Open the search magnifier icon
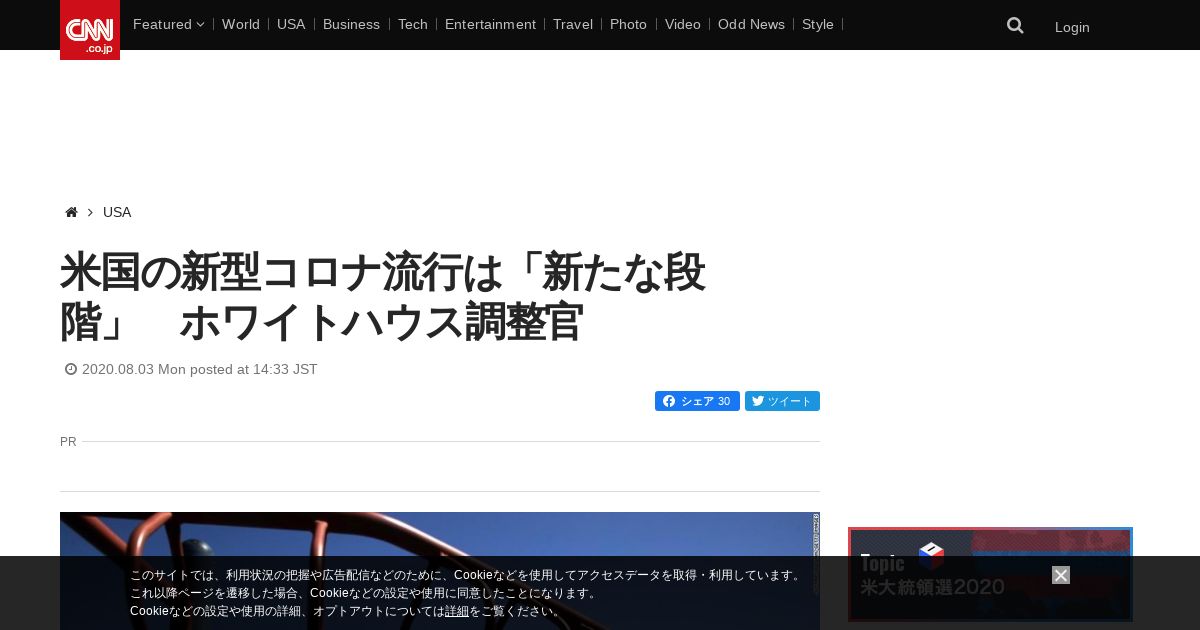Viewport: 1200px width, 630px height. [1015, 26]
